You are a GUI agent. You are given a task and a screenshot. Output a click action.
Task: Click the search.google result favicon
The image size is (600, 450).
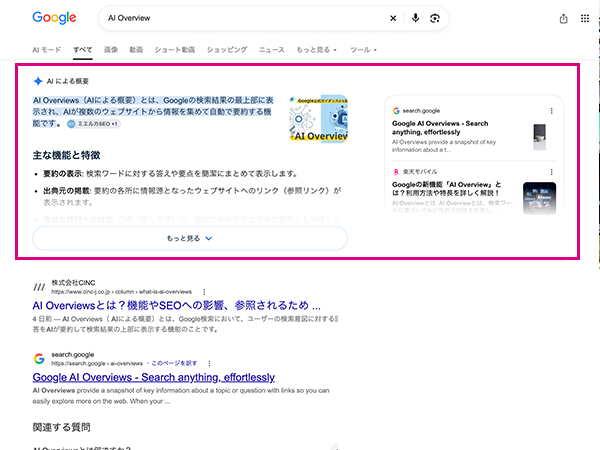[39, 359]
